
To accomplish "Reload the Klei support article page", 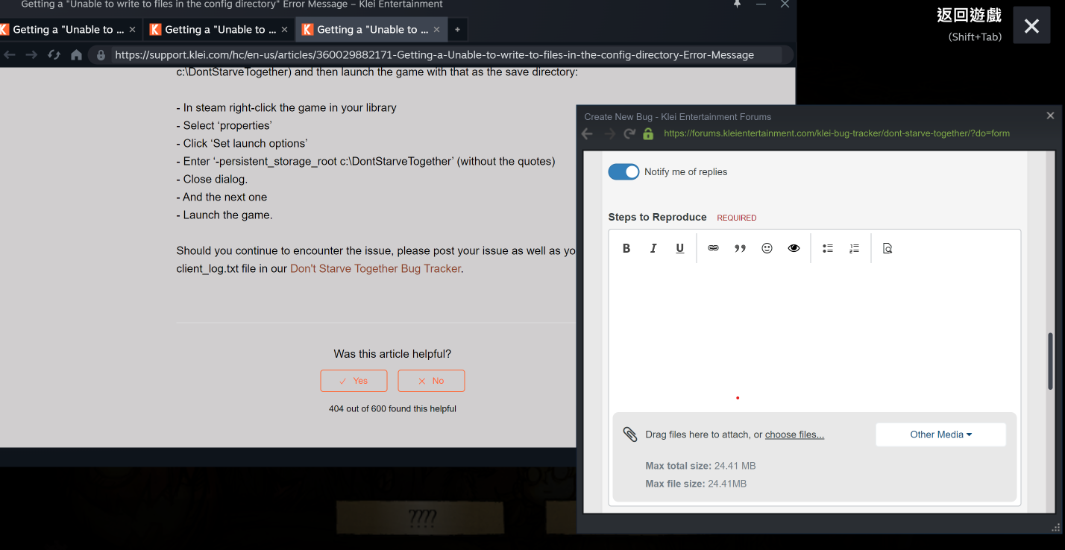I will coord(54,55).
